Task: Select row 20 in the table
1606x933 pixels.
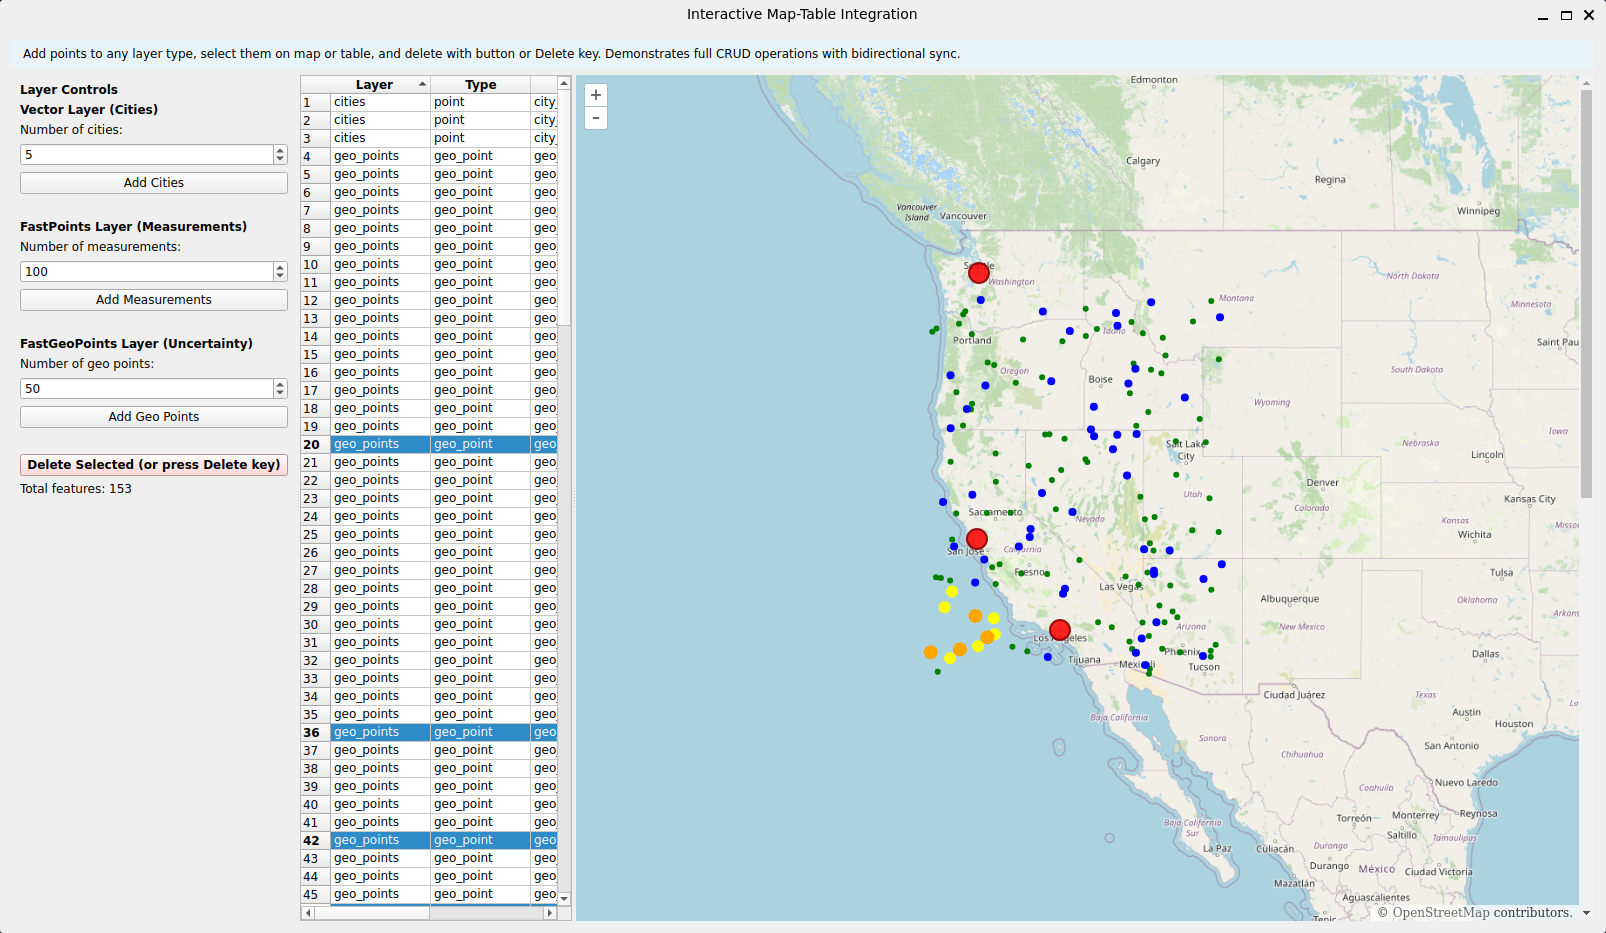Action: click(429, 444)
